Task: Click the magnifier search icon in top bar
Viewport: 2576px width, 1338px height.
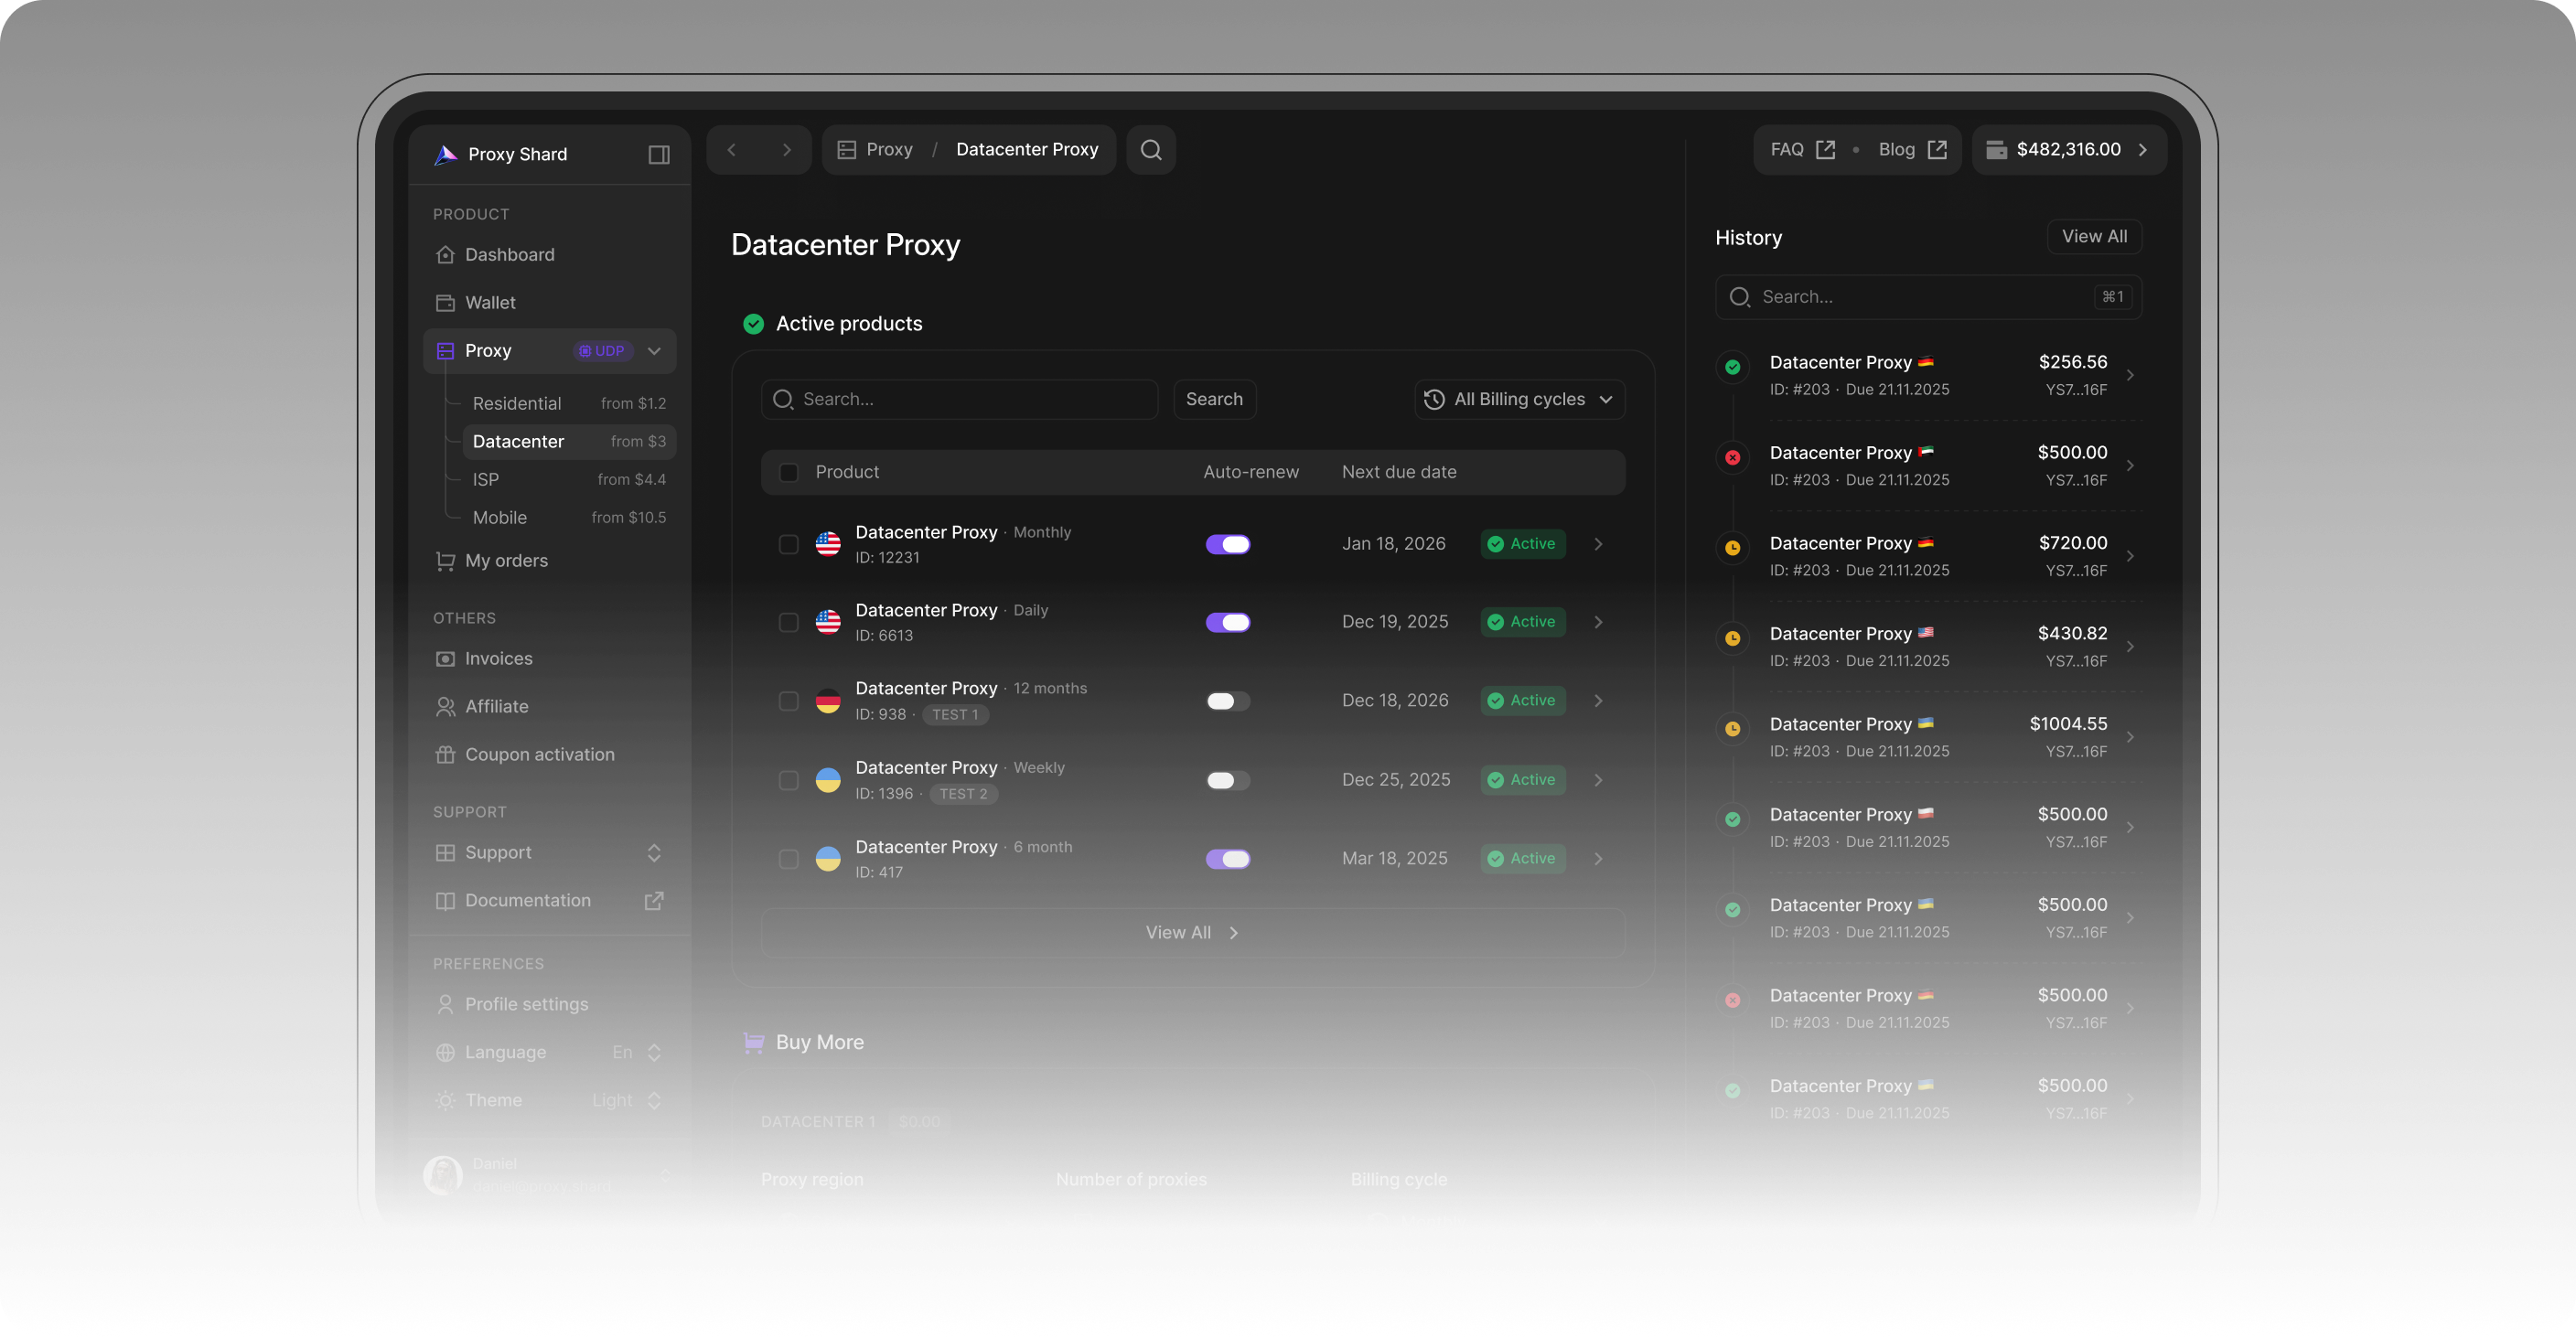Action: 1150,150
